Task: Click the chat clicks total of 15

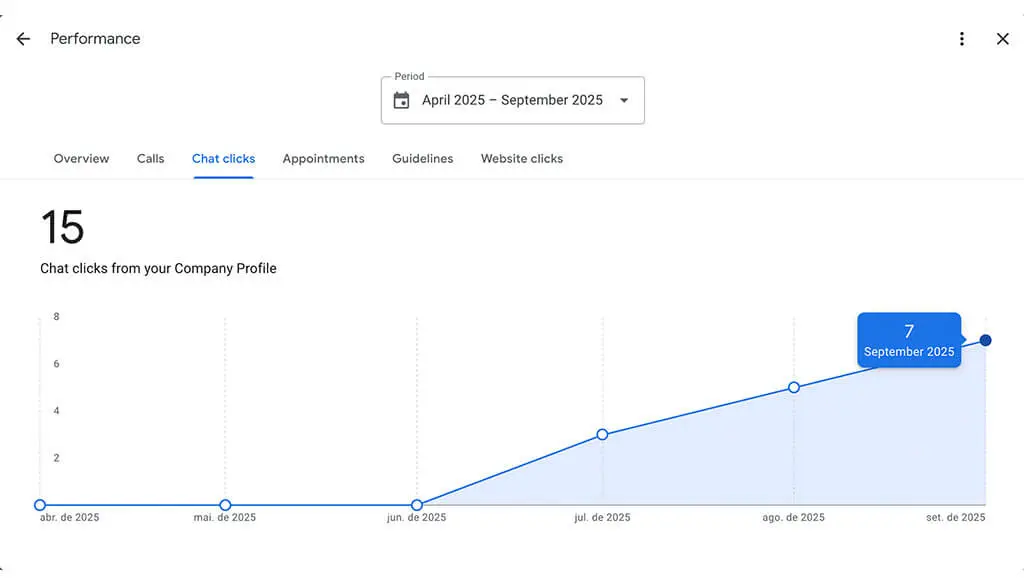Action: [x=64, y=228]
